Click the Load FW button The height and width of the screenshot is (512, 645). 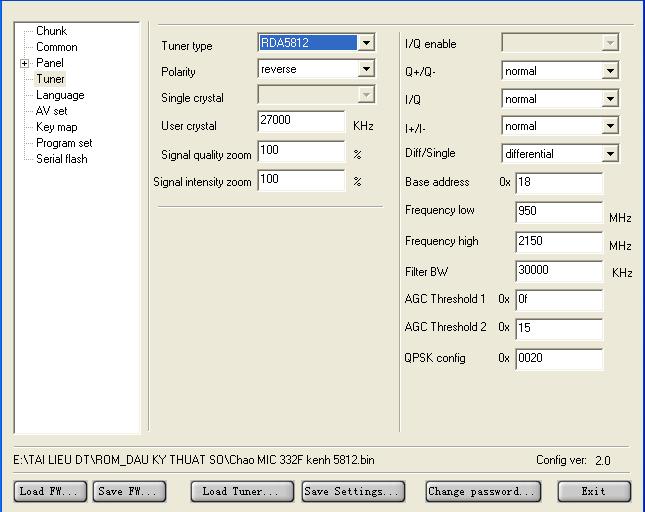coord(50,491)
